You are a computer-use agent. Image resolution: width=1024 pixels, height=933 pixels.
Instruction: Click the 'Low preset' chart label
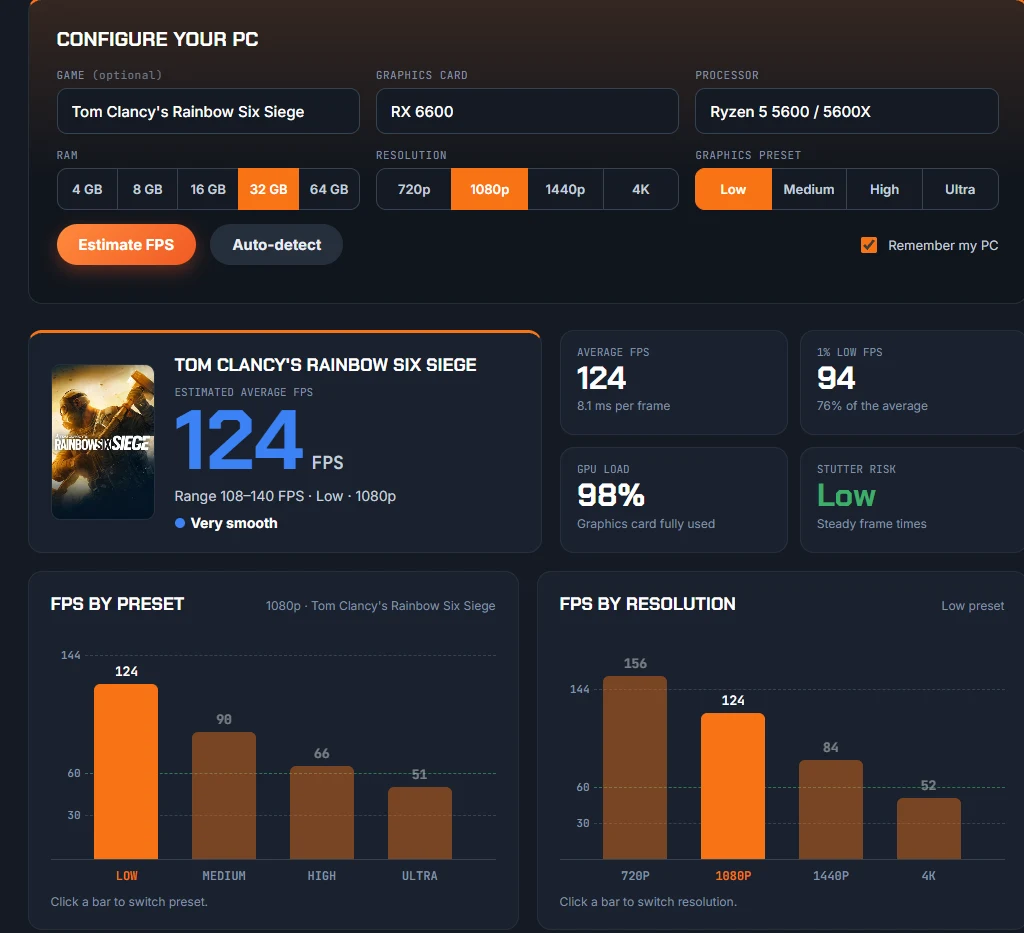pos(972,606)
